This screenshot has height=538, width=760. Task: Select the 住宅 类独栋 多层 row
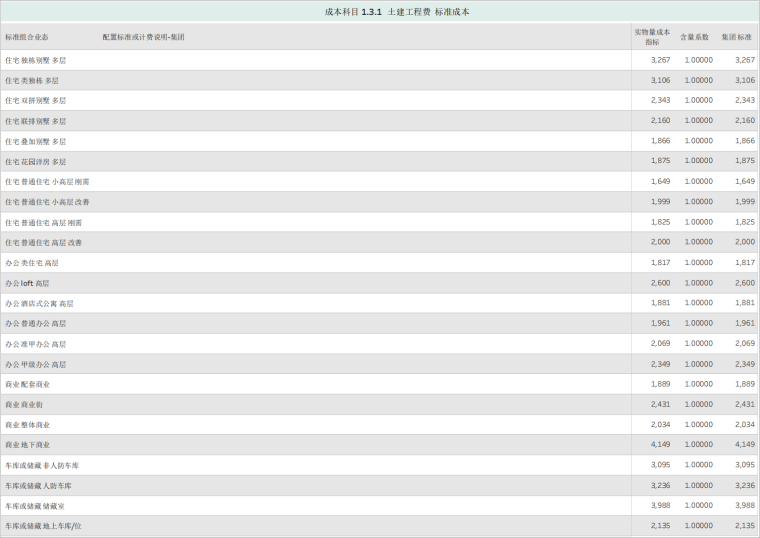(32, 80)
